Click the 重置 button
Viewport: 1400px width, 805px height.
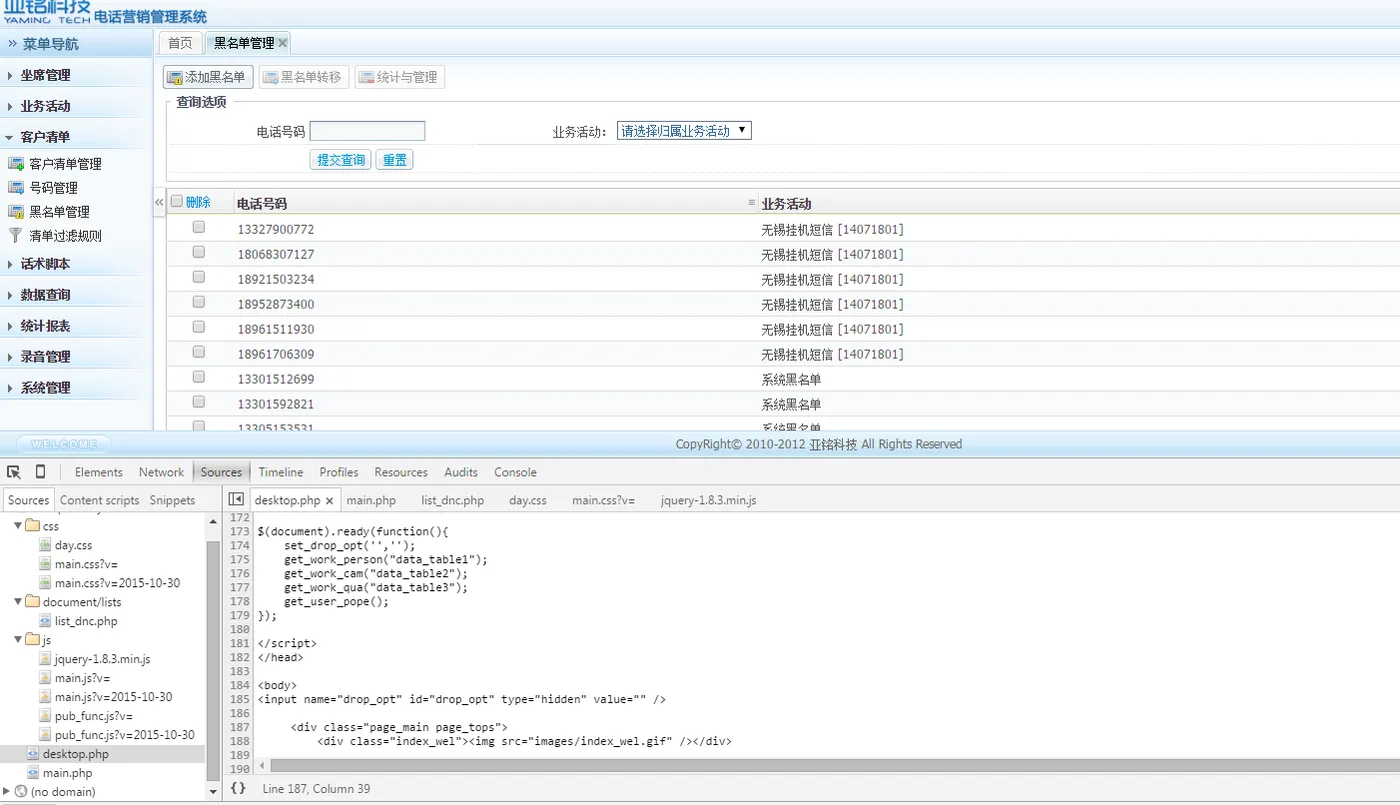394,160
